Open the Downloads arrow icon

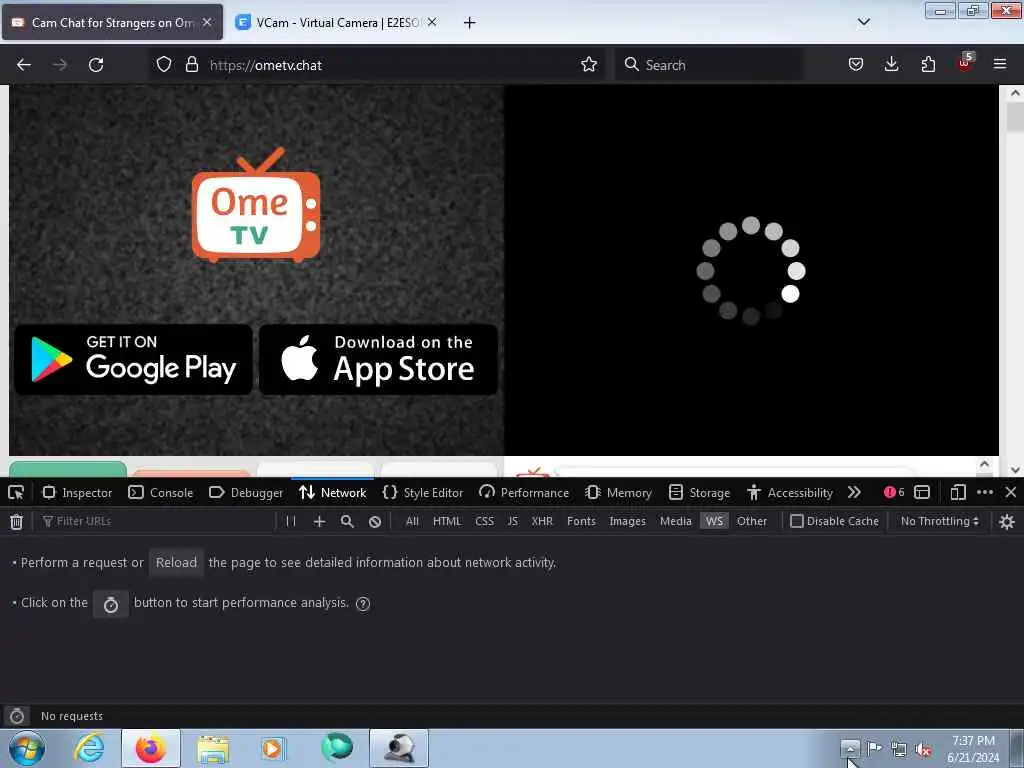pyautogui.click(x=891, y=65)
